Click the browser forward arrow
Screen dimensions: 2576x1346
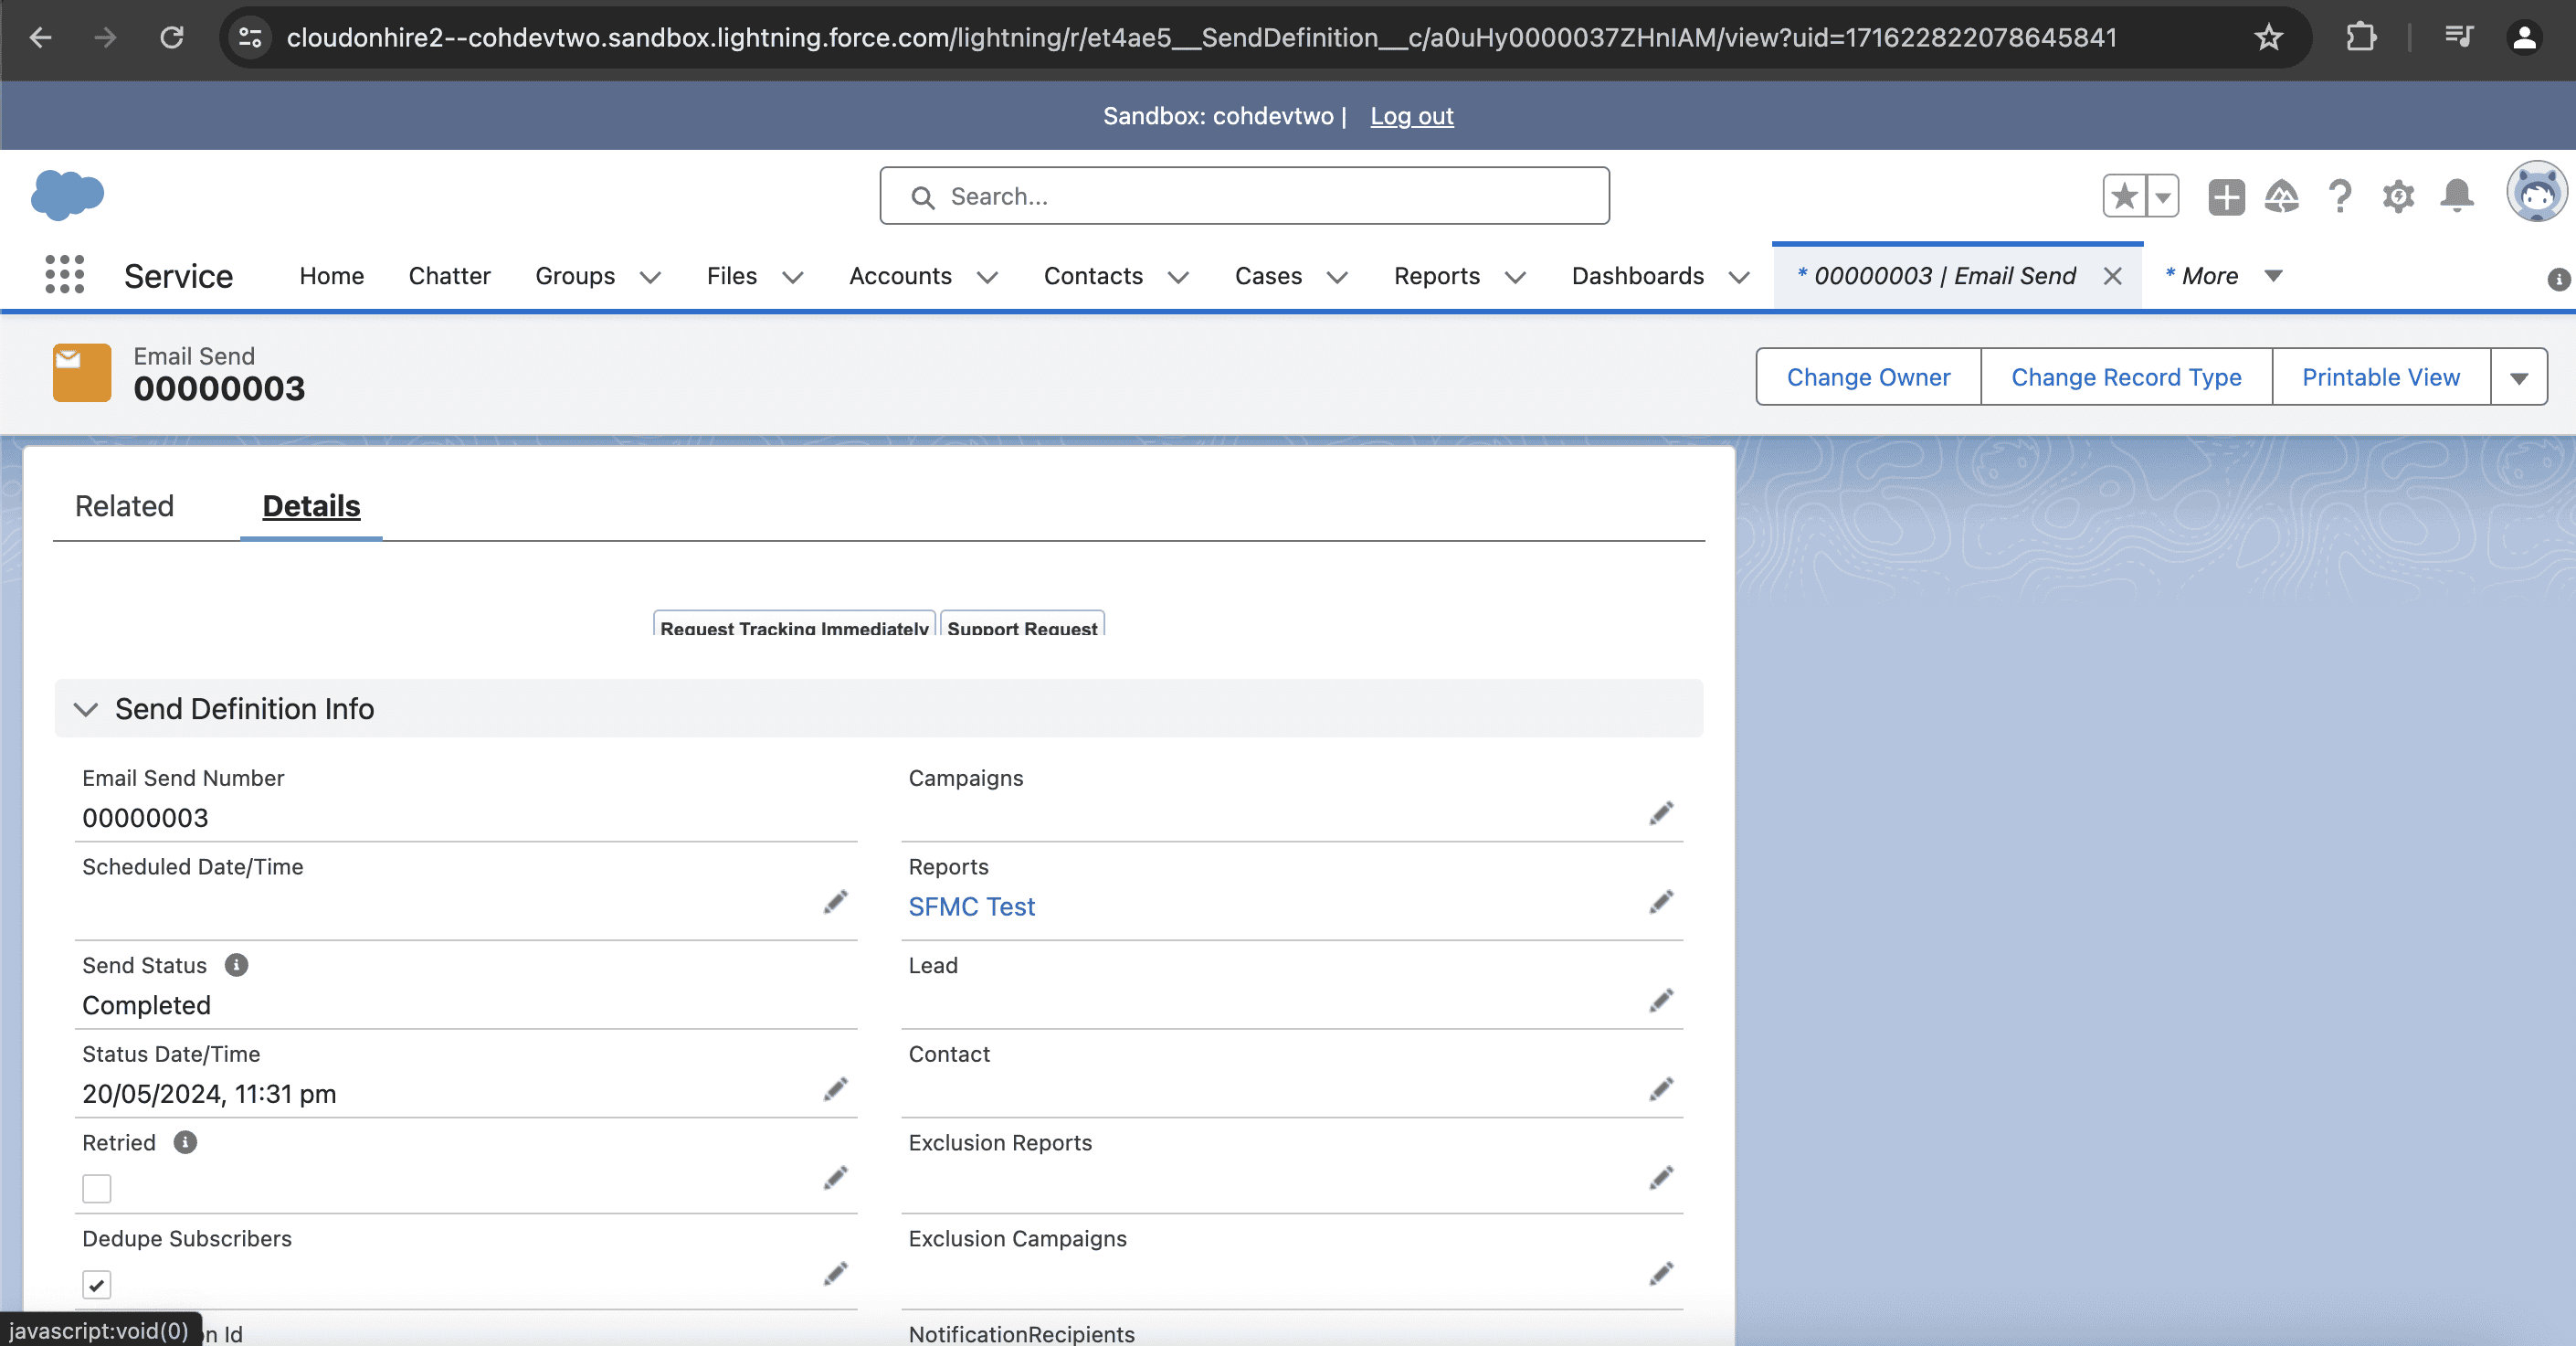105,38
